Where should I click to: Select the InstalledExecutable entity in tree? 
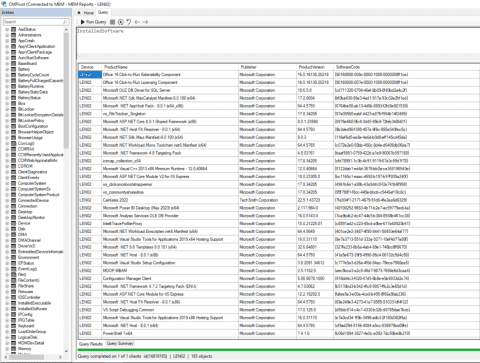34,303
